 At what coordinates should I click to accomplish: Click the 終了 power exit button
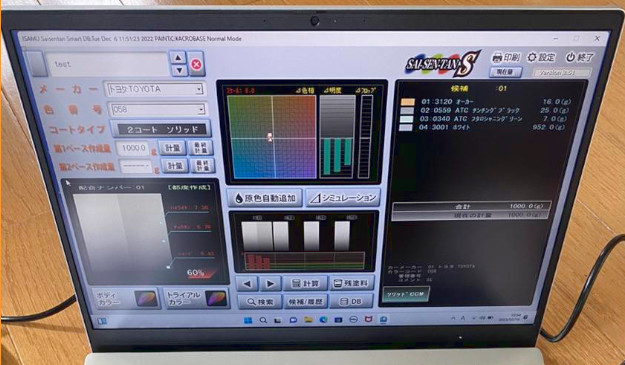[580, 57]
